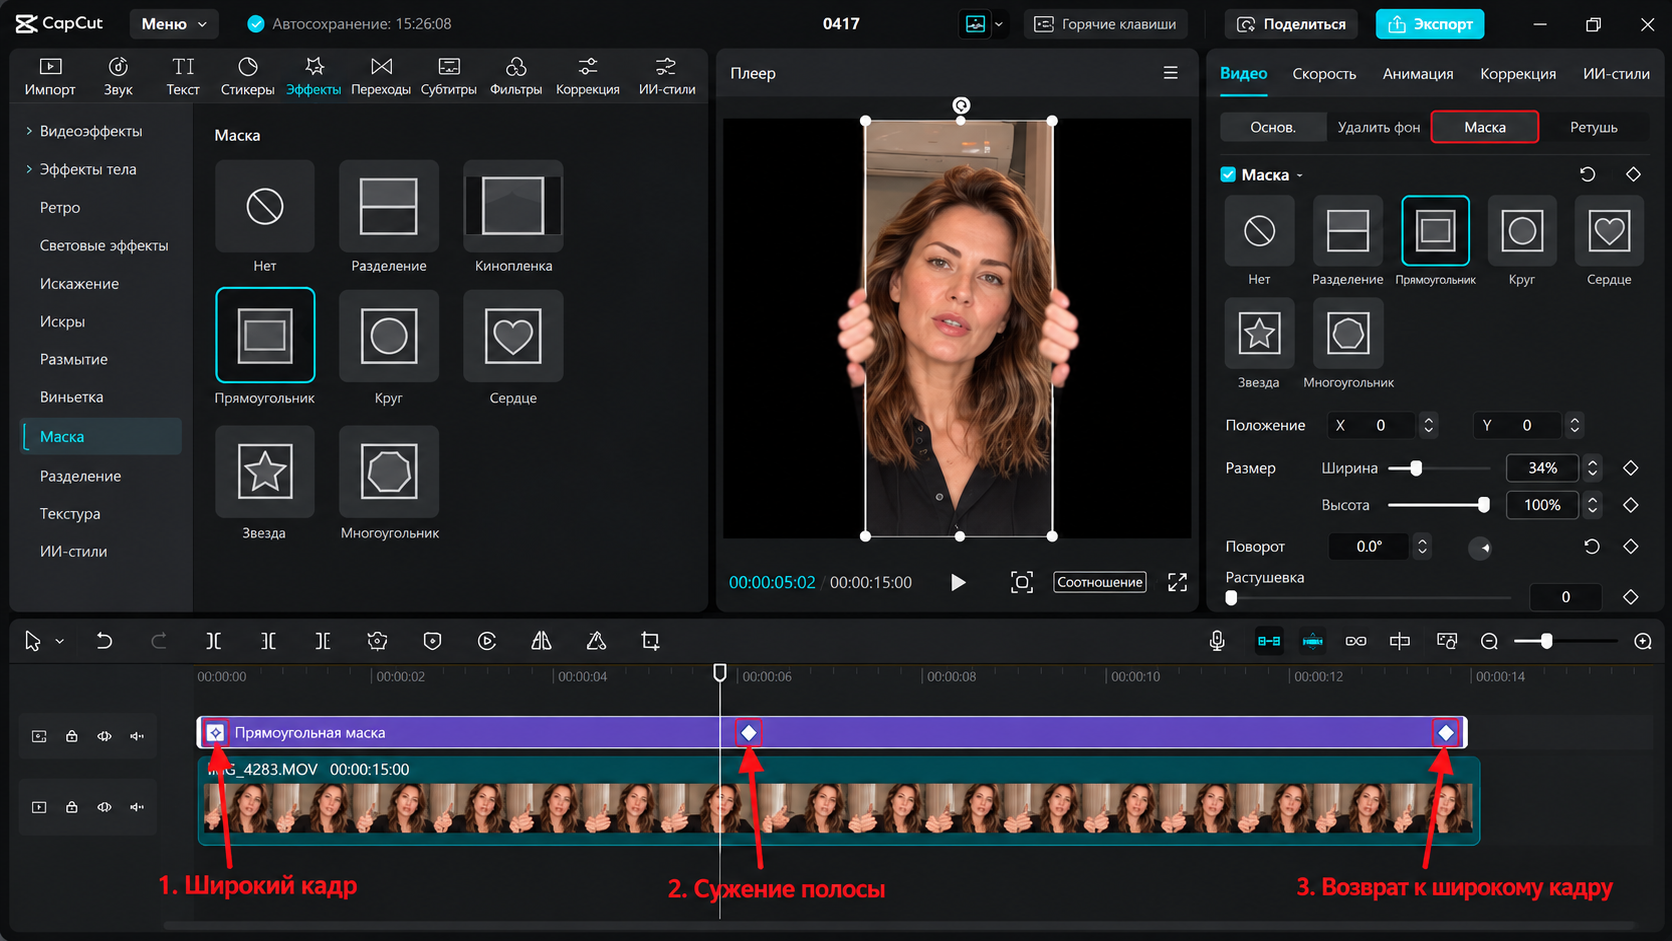The width and height of the screenshot is (1672, 941).
Task: Click the Растушевка feather slider handle
Action: coord(1231,598)
